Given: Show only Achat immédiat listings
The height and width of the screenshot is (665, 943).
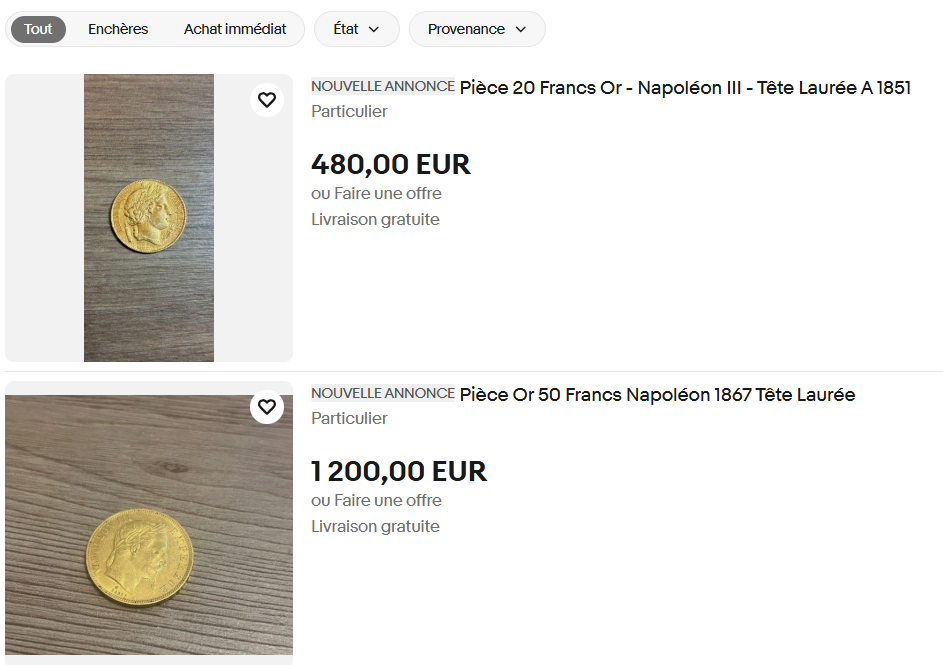Looking at the screenshot, I should (235, 29).
